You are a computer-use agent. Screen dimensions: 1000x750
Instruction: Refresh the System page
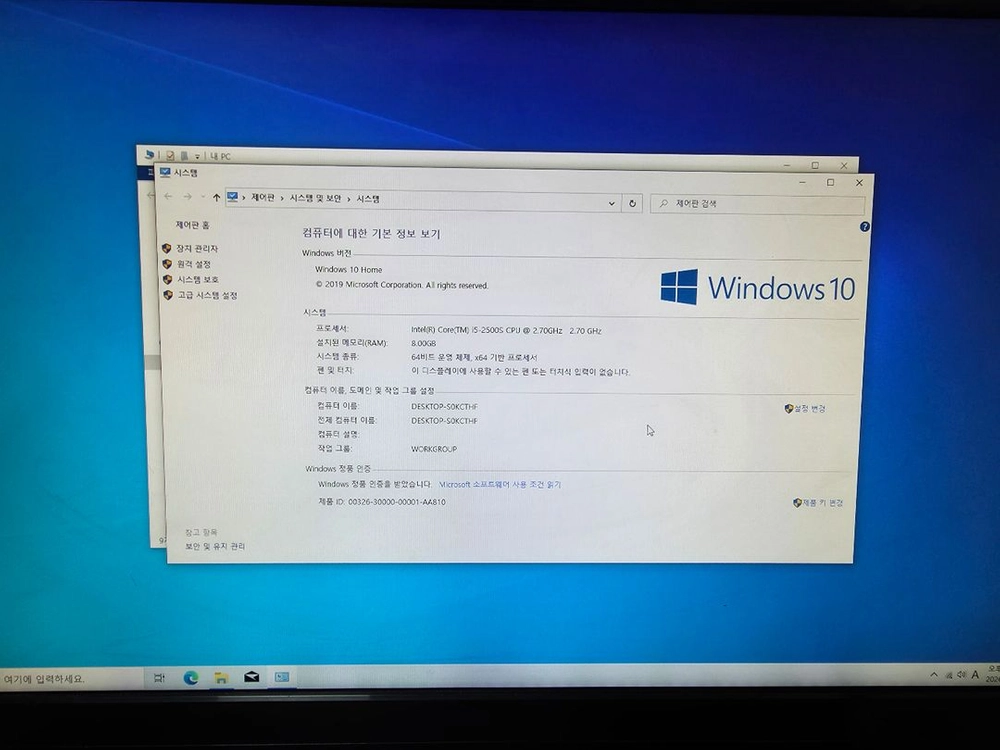(x=632, y=203)
